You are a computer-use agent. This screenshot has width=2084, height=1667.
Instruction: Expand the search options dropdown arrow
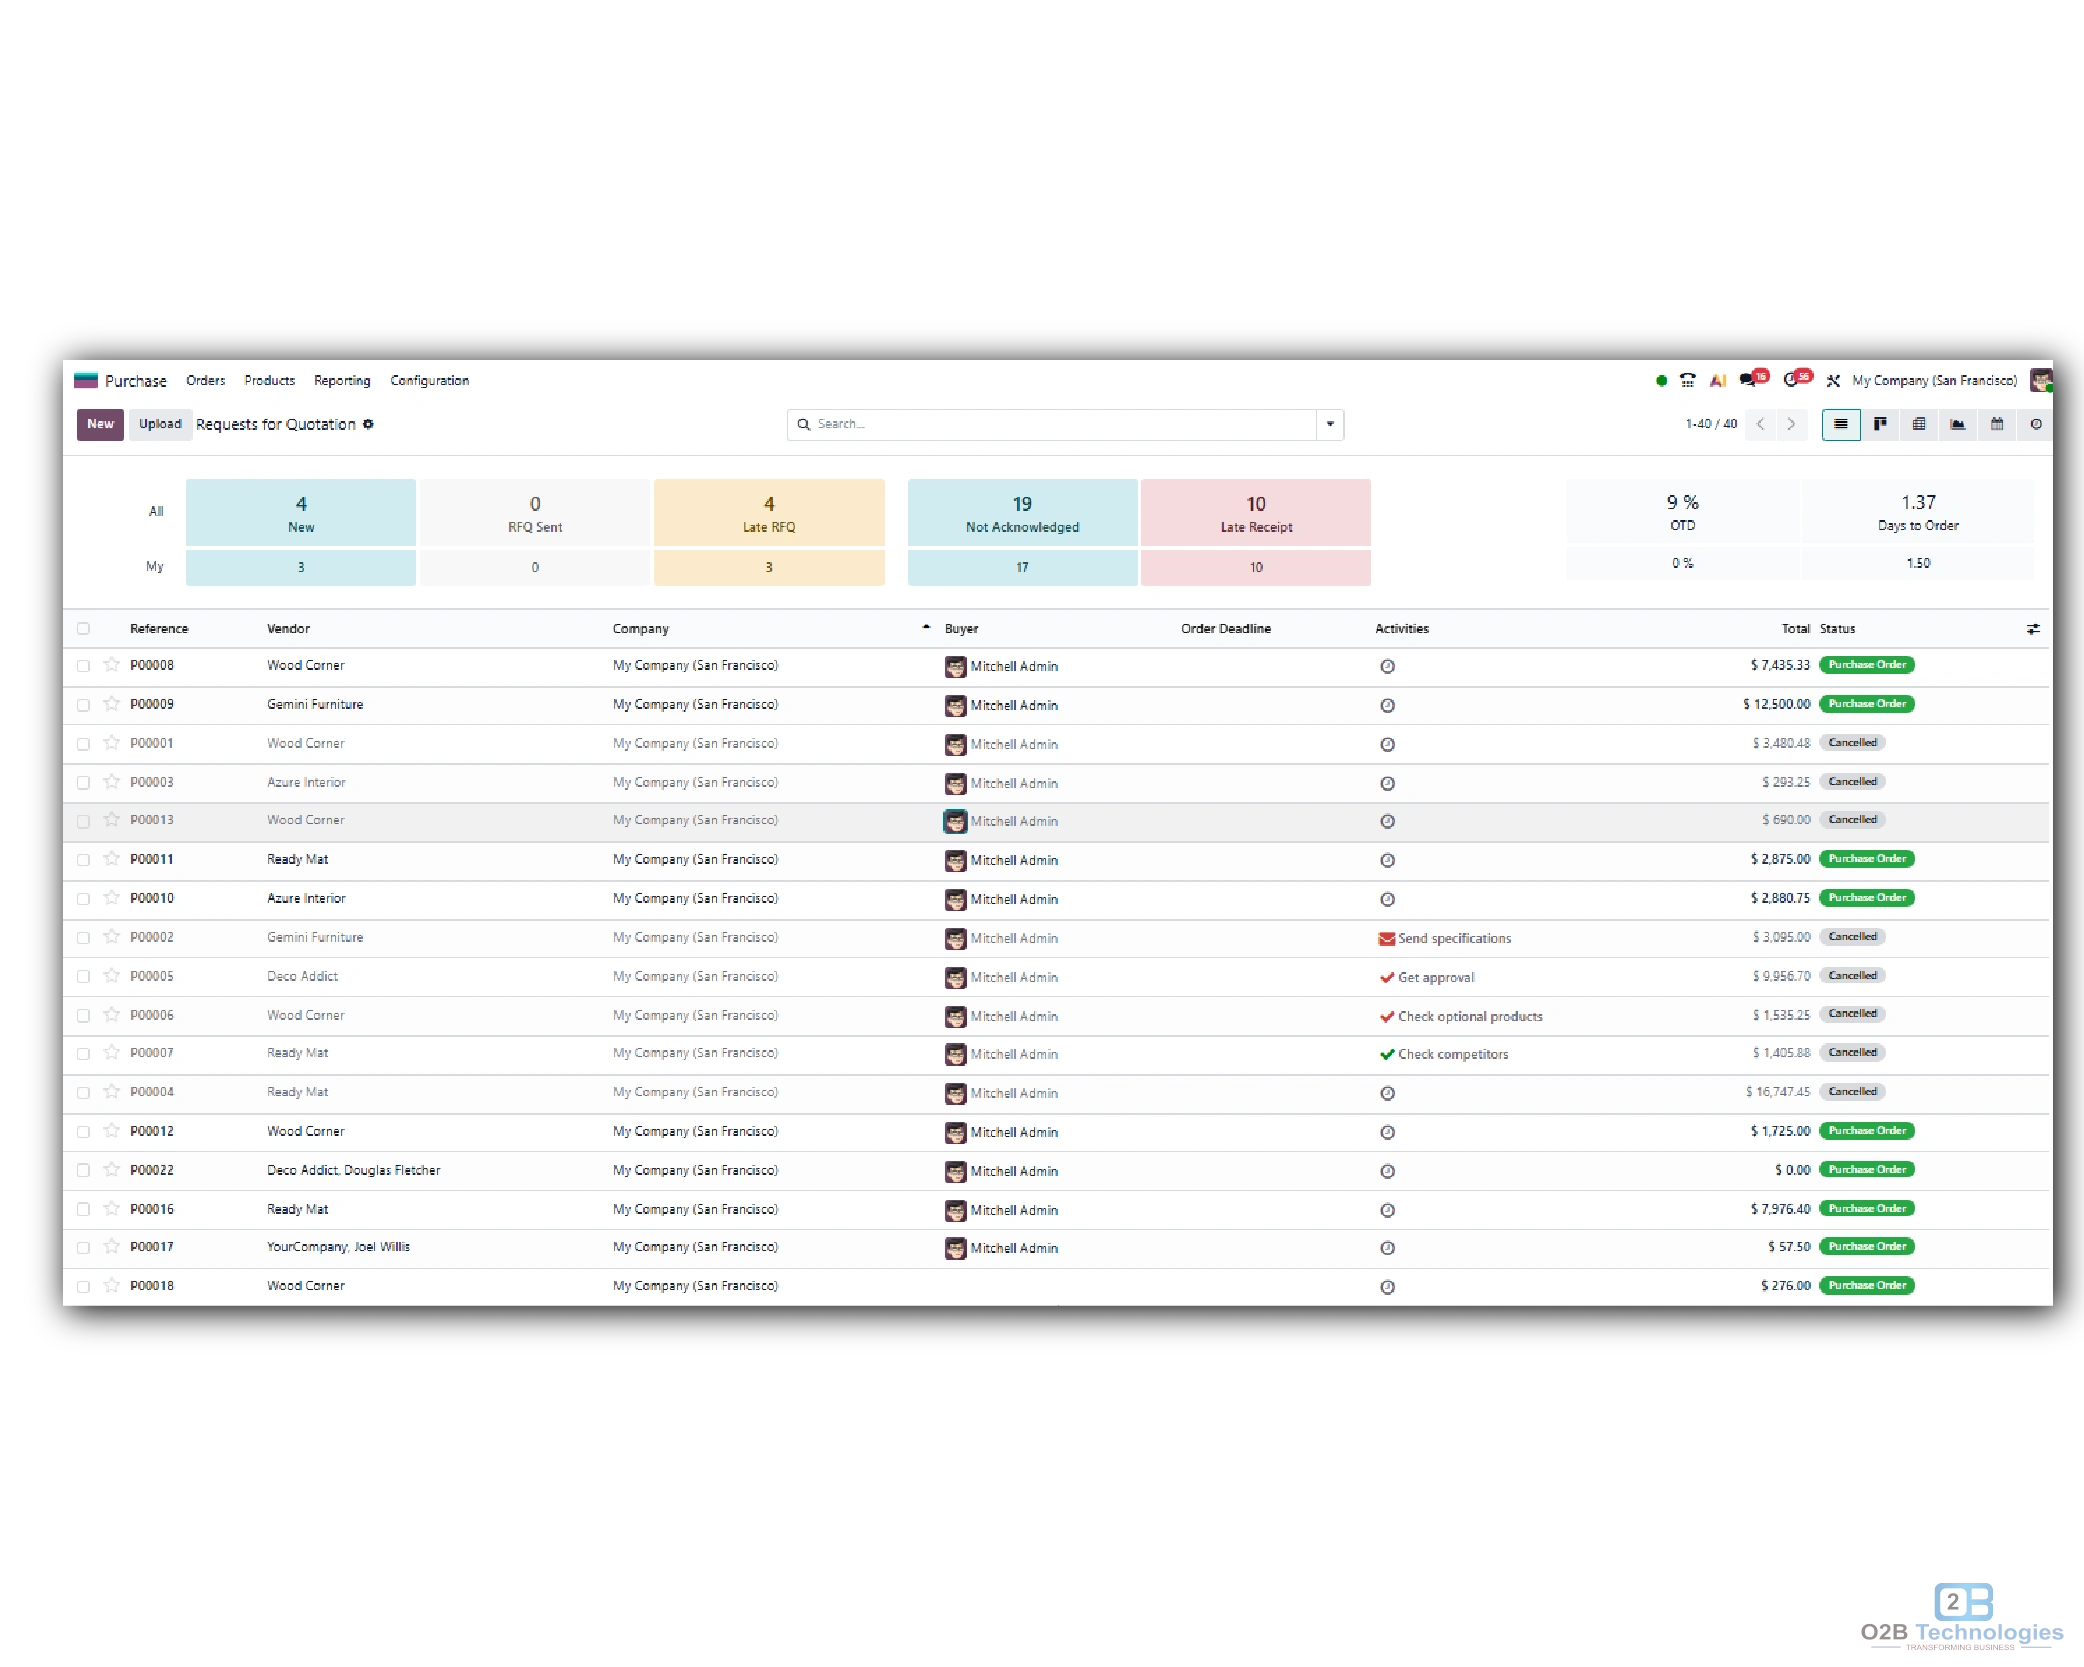point(1330,424)
